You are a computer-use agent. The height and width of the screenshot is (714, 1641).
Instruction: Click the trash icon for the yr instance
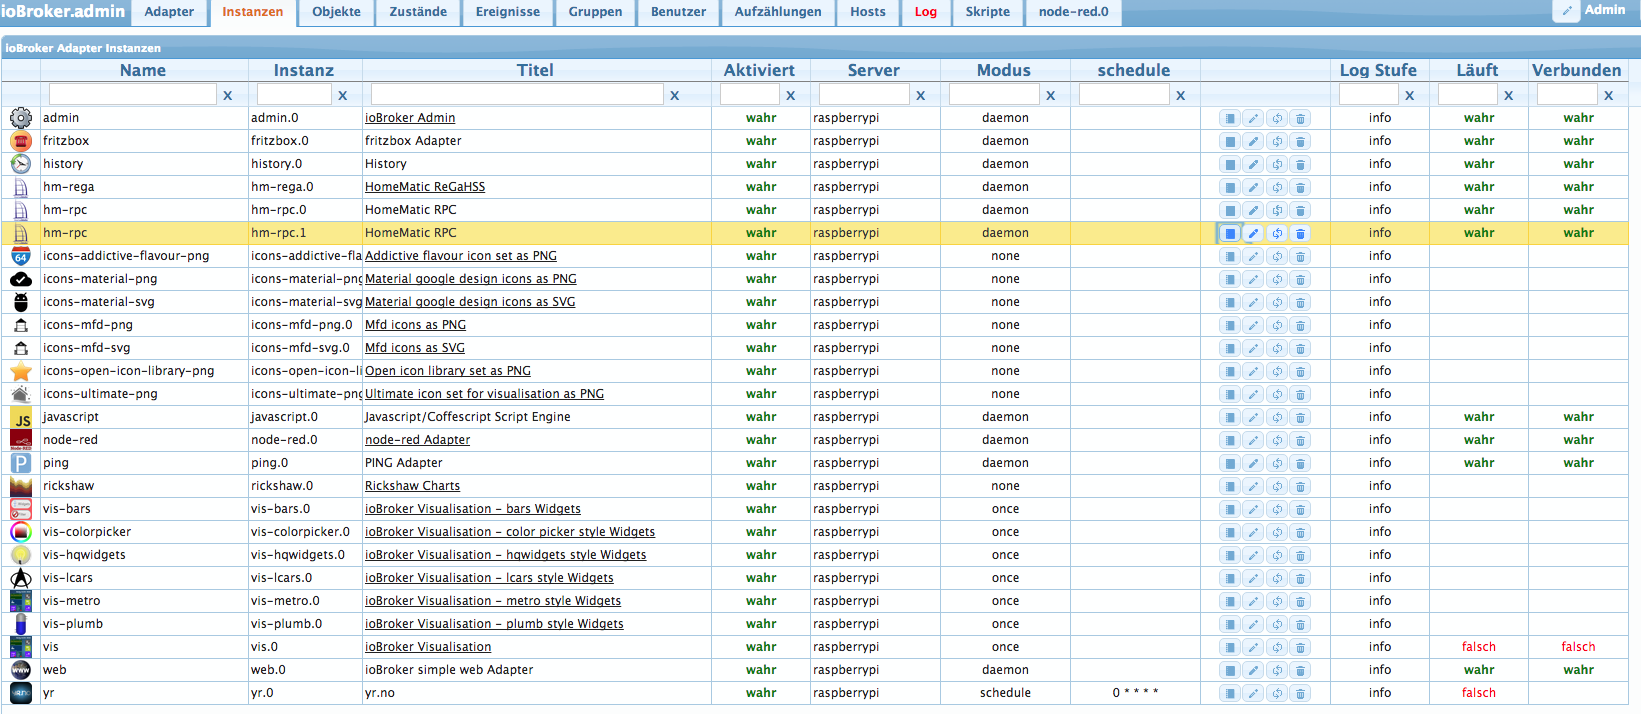(x=1300, y=693)
